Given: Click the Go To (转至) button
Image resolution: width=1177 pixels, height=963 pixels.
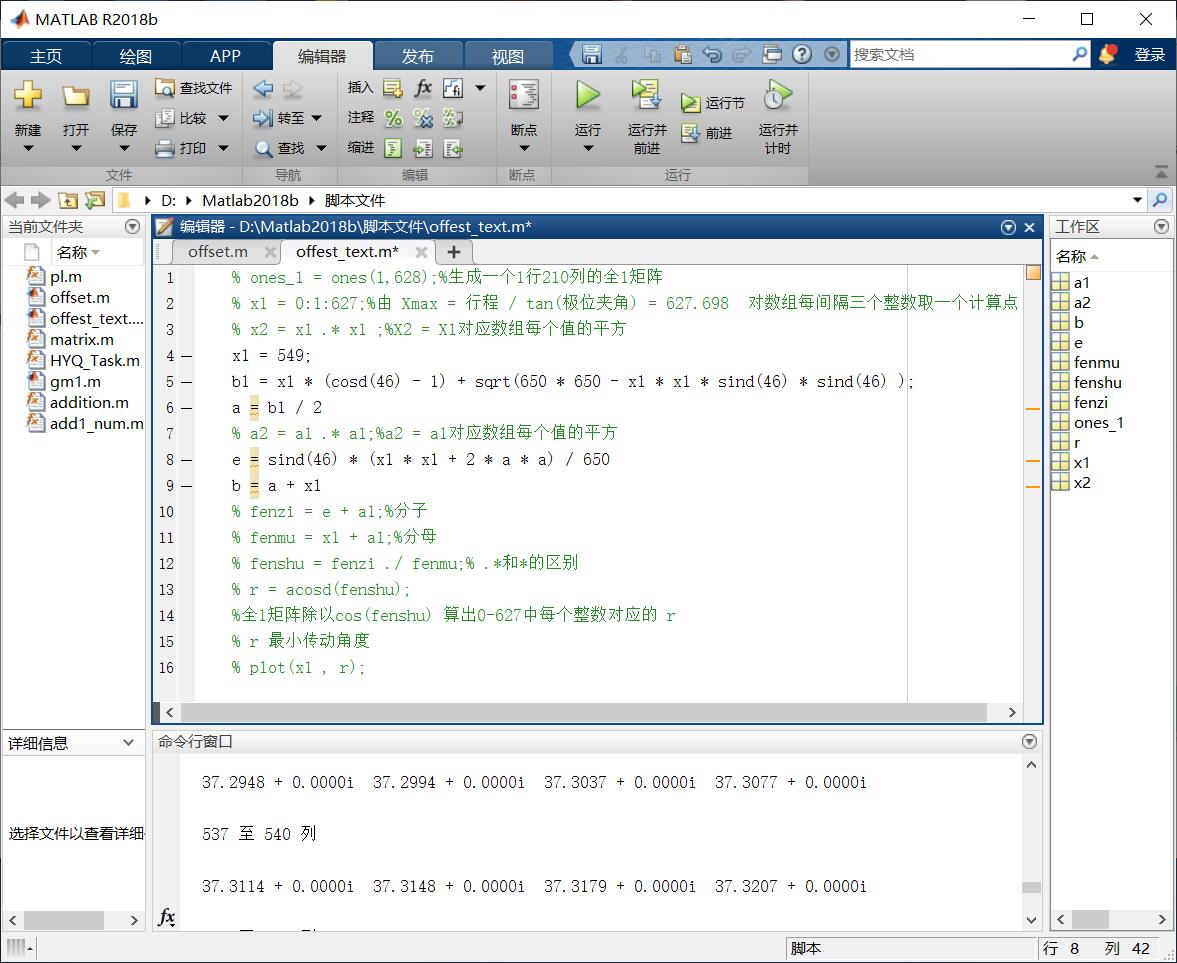Looking at the screenshot, I should coord(280,118).
